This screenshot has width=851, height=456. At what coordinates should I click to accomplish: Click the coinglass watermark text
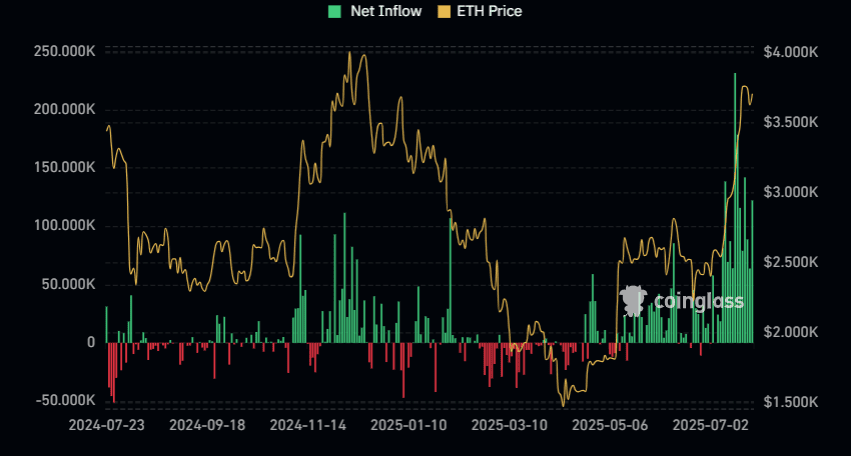point(698,300)
